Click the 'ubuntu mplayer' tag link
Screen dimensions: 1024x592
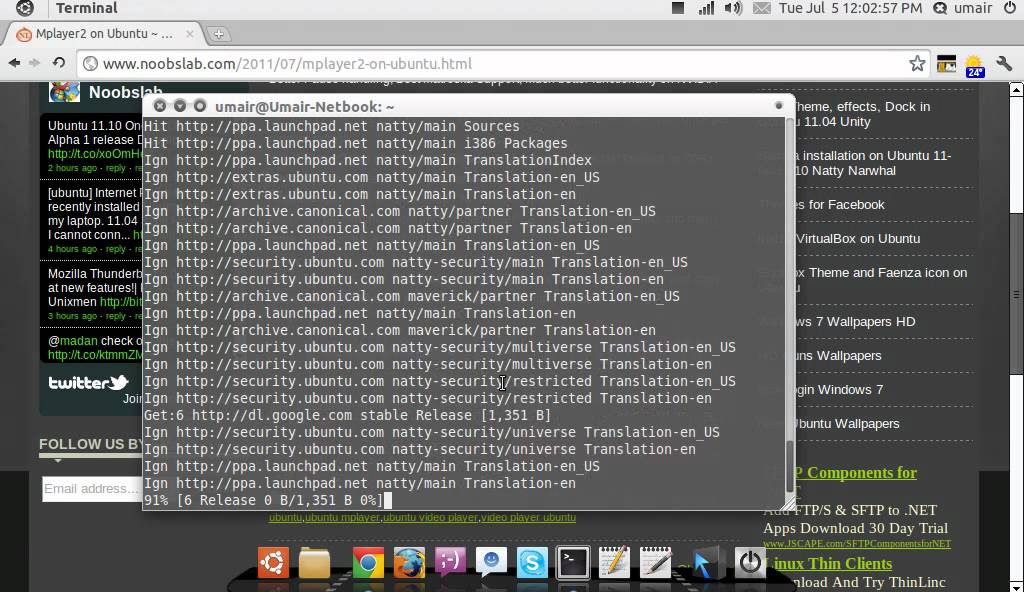(342, 518)
